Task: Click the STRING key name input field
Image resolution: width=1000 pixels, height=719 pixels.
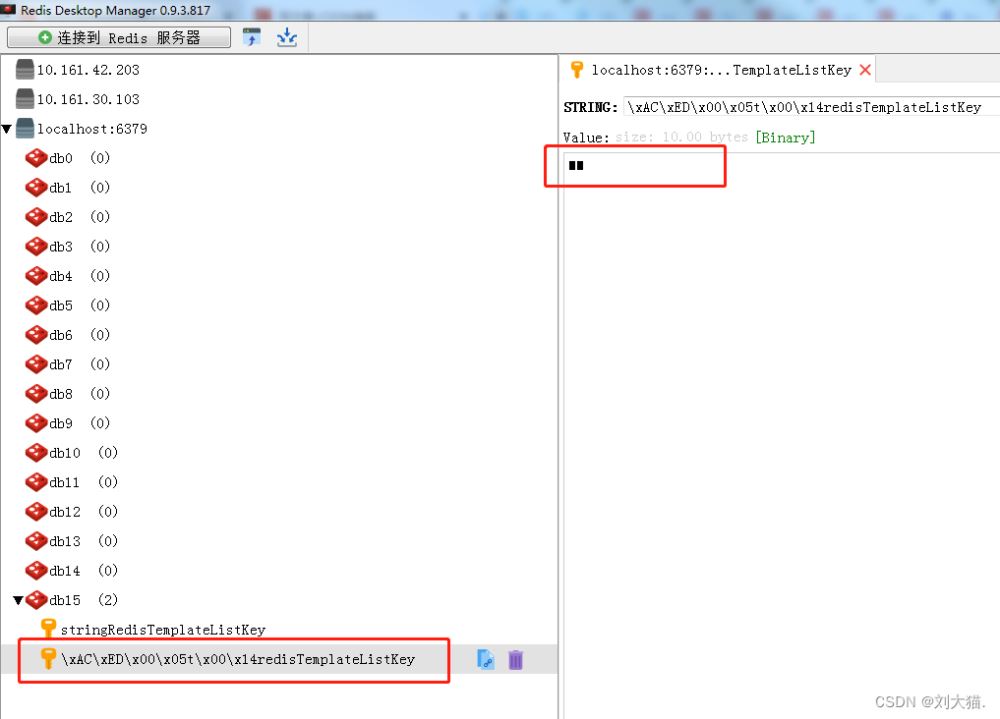Action: click(x=810, y=107)
